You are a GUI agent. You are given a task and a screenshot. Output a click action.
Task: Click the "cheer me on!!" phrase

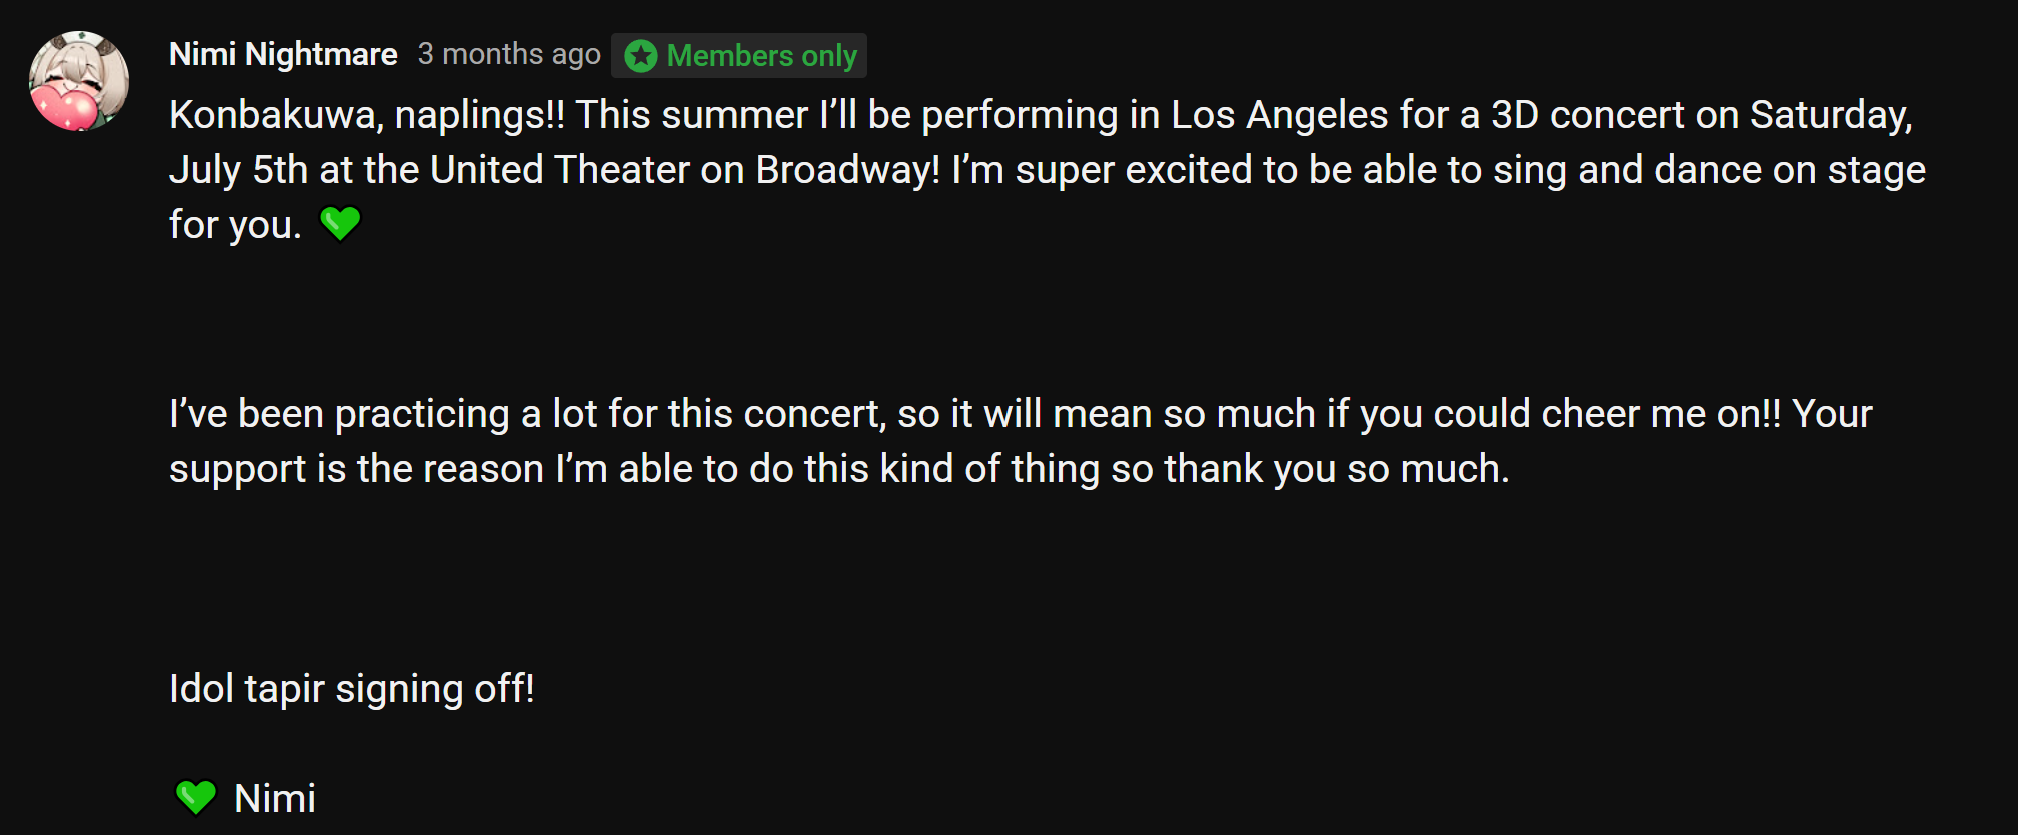pyautogui.click(x=1661, y=414)
